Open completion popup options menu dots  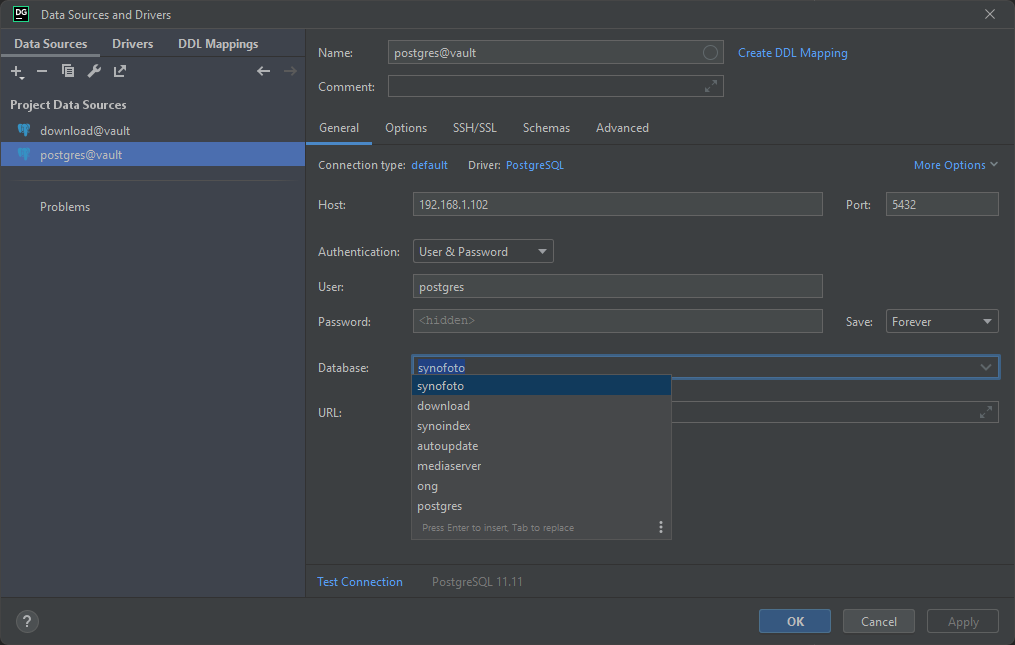tap(660, 527)
